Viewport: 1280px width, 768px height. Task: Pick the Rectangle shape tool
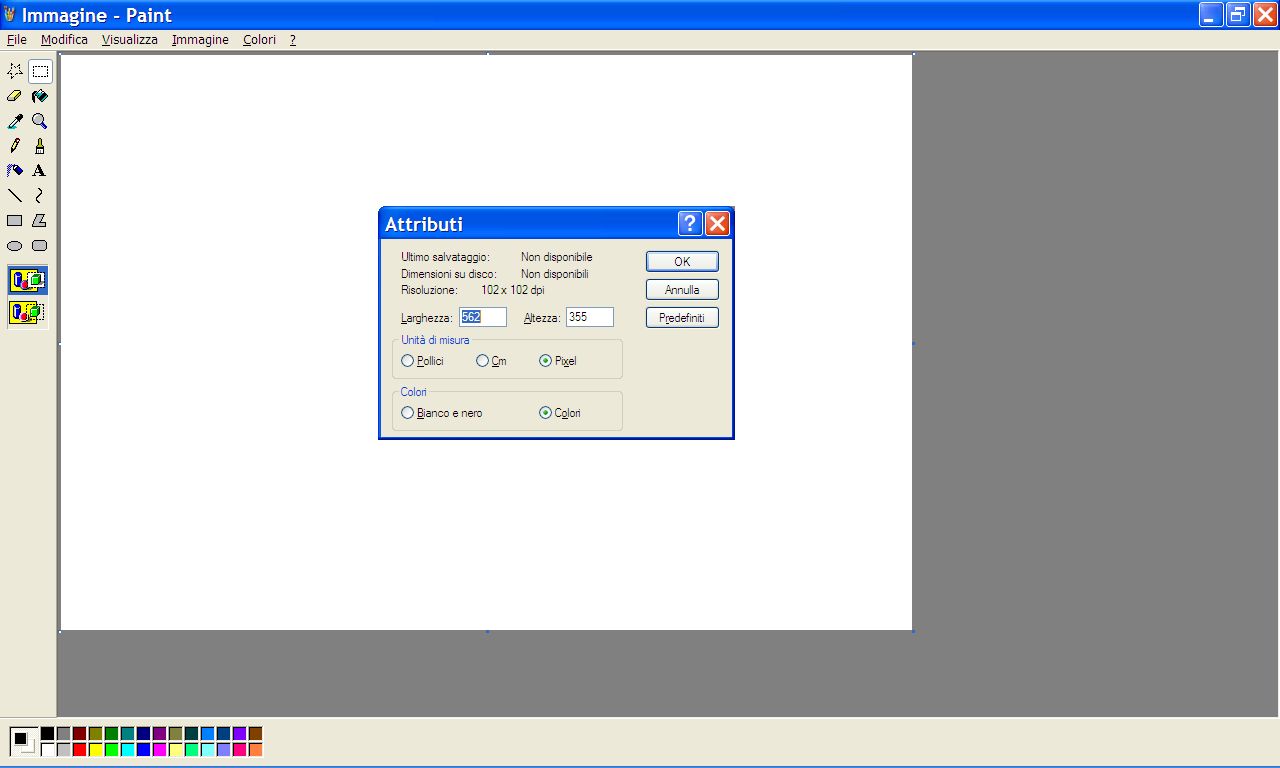pyautogui.click(x=15, y=221)
